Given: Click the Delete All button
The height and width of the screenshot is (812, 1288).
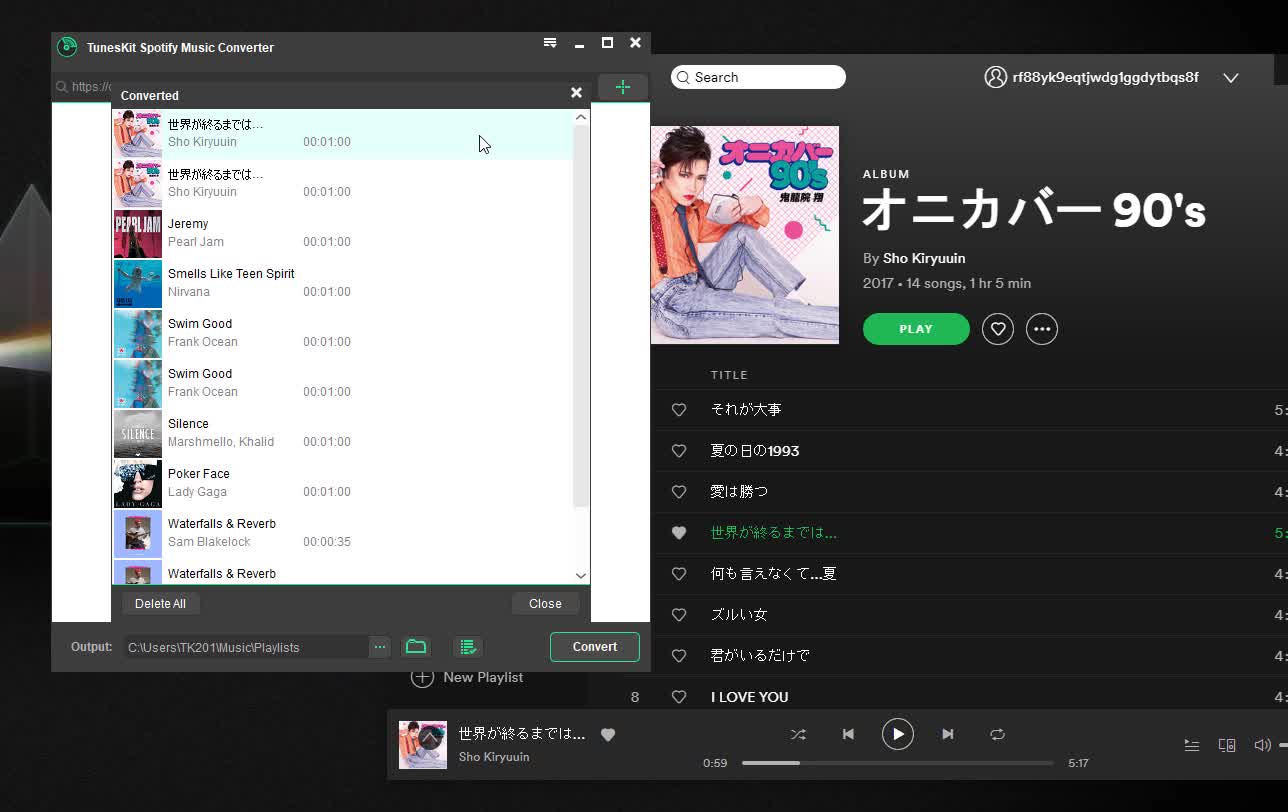Looking at the screenshot, I should [x=160, y=603].
